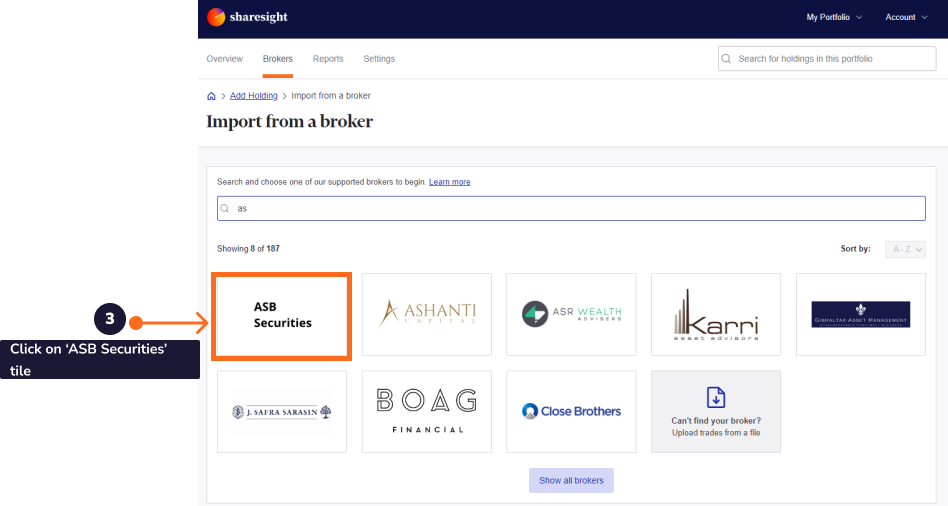This screenshot has height=506, width=948.
Task: Focus the broker search field containing 'as'
Action: pyautogui.click(x=571, y=209)
